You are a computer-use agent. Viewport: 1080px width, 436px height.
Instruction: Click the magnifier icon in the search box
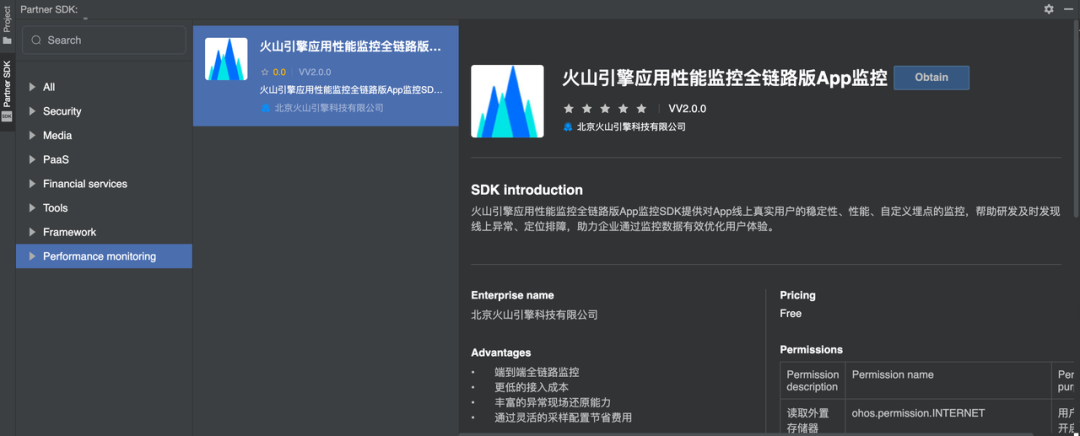pyautogui.click(x=37, y=40)
